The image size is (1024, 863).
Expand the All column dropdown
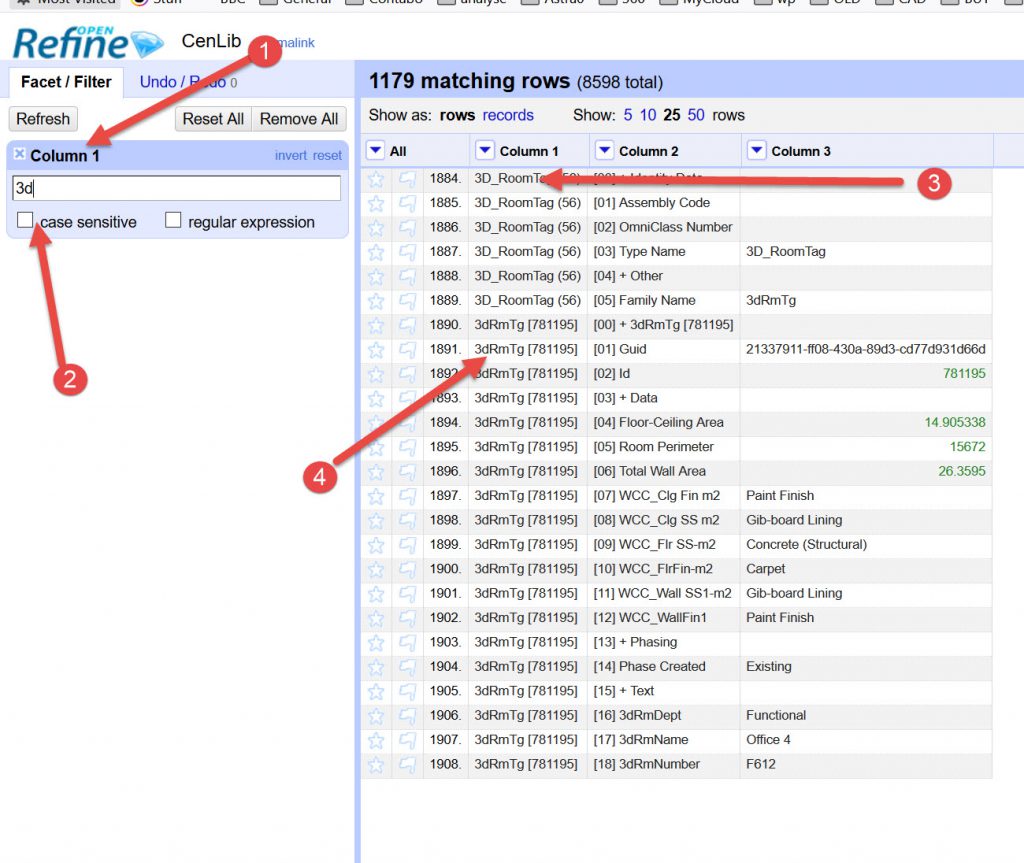click(375, 151)
